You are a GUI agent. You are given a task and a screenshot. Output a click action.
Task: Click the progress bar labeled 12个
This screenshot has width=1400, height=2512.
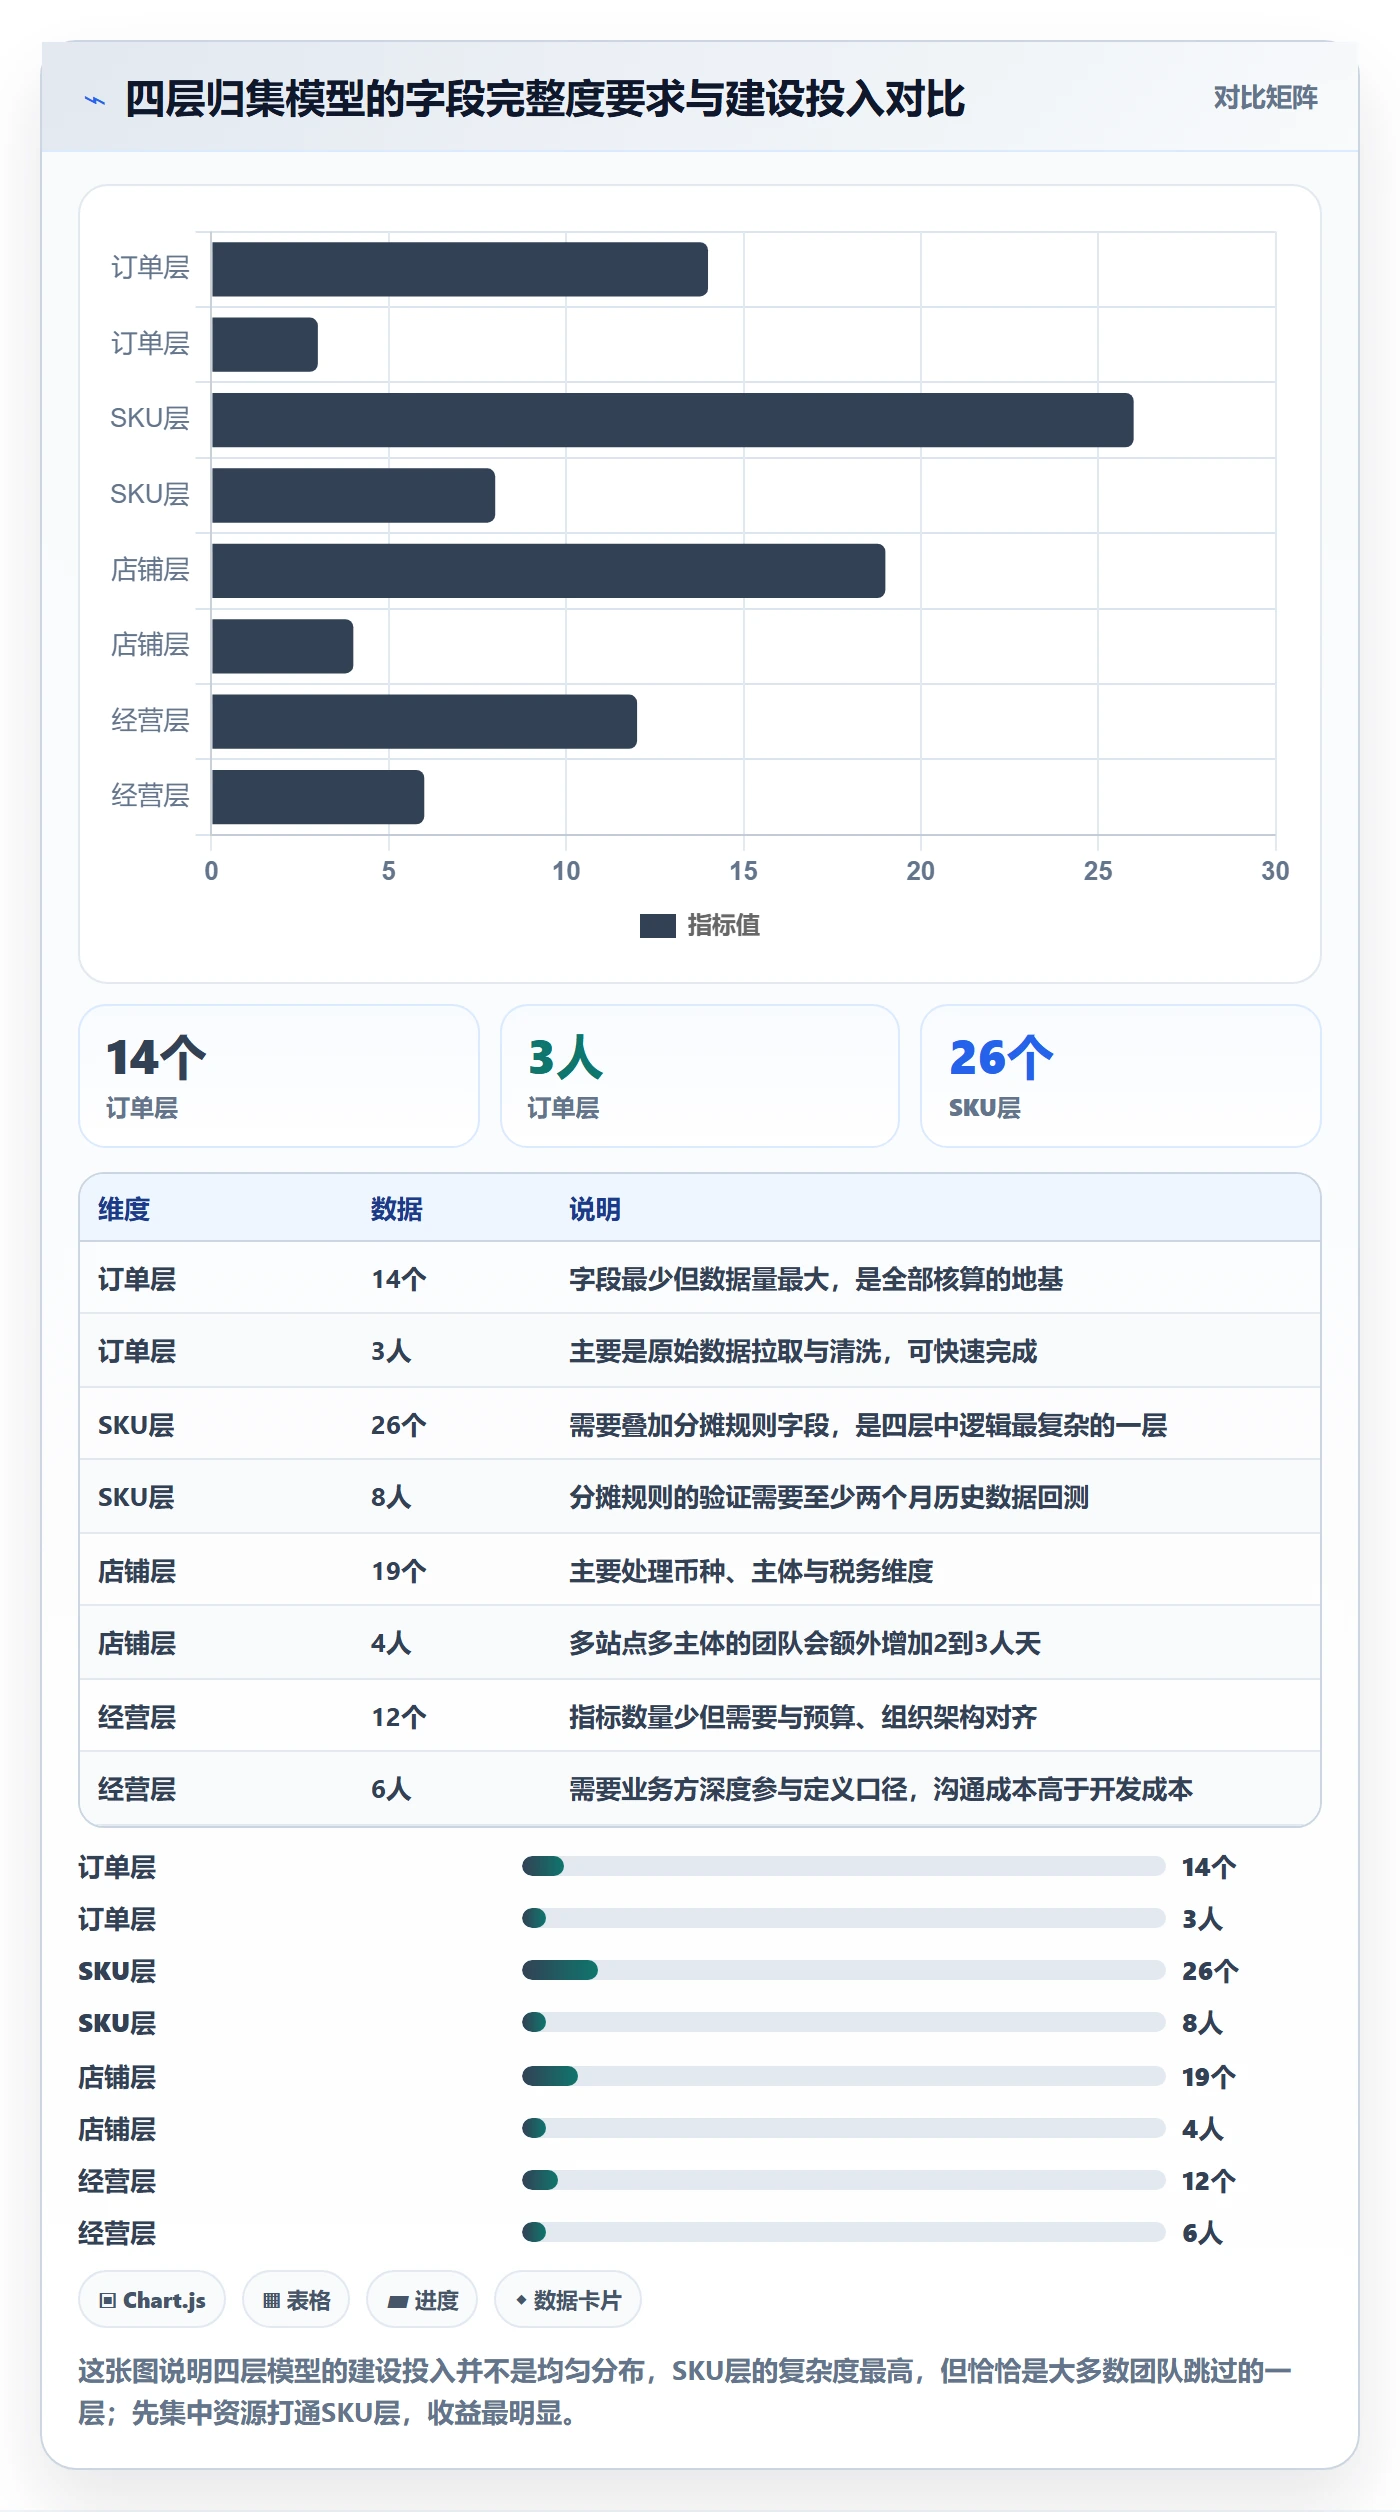click(x=843, y=2180)
